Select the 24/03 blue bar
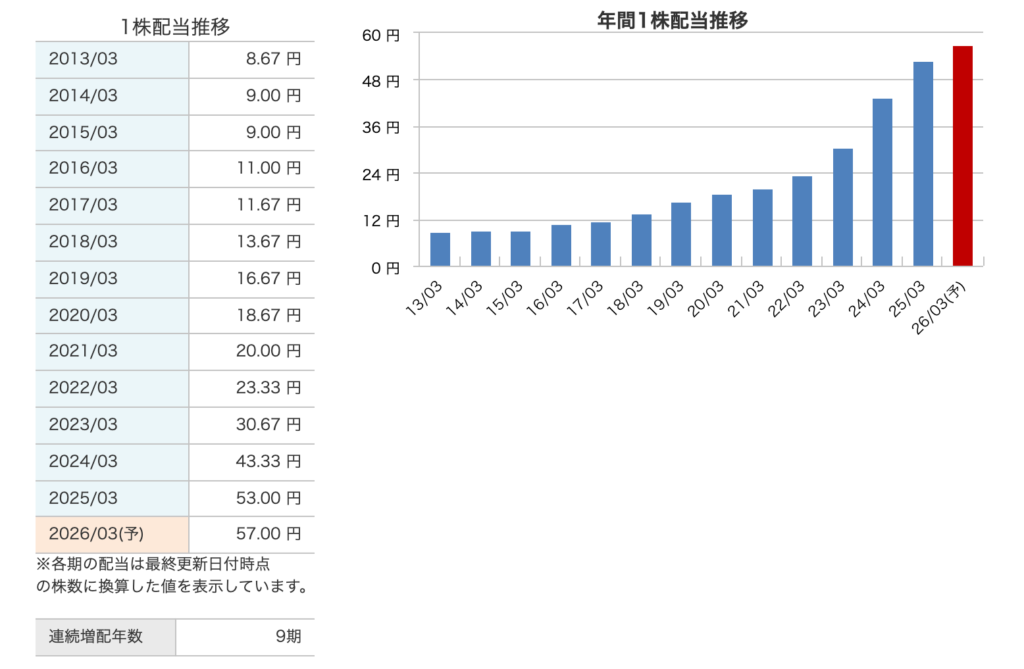The image size is (1024, 669). coord(882,182)
